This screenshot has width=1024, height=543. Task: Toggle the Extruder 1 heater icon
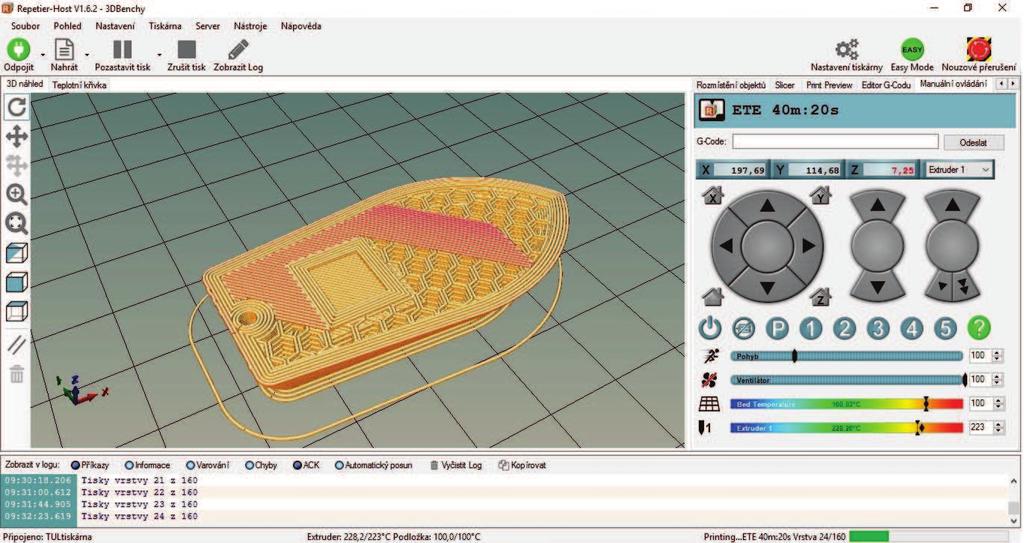pyautogui.click(x=705, y=428)
